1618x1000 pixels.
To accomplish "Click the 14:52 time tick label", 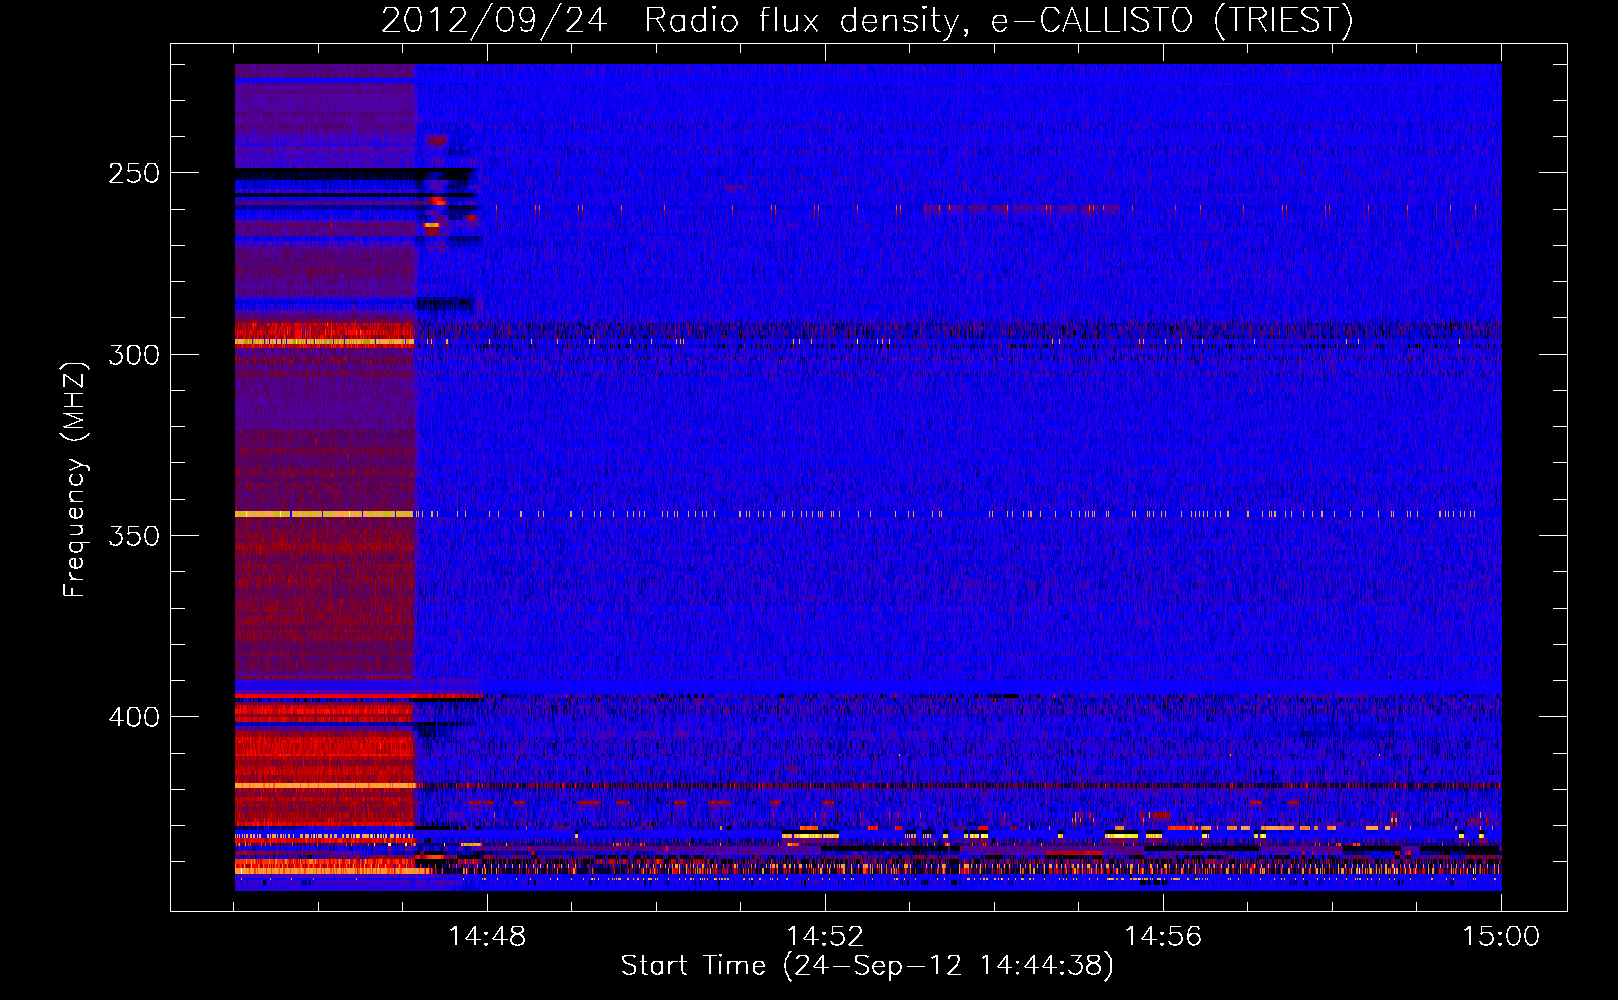I will tap(825, 936).
